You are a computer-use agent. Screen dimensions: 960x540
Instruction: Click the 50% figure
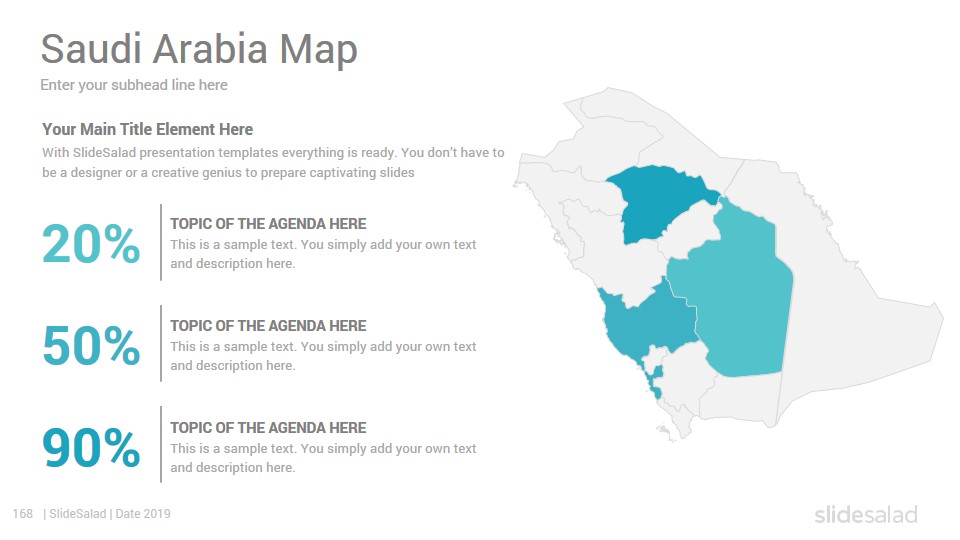pyautogui.click(x=91, y=345)
